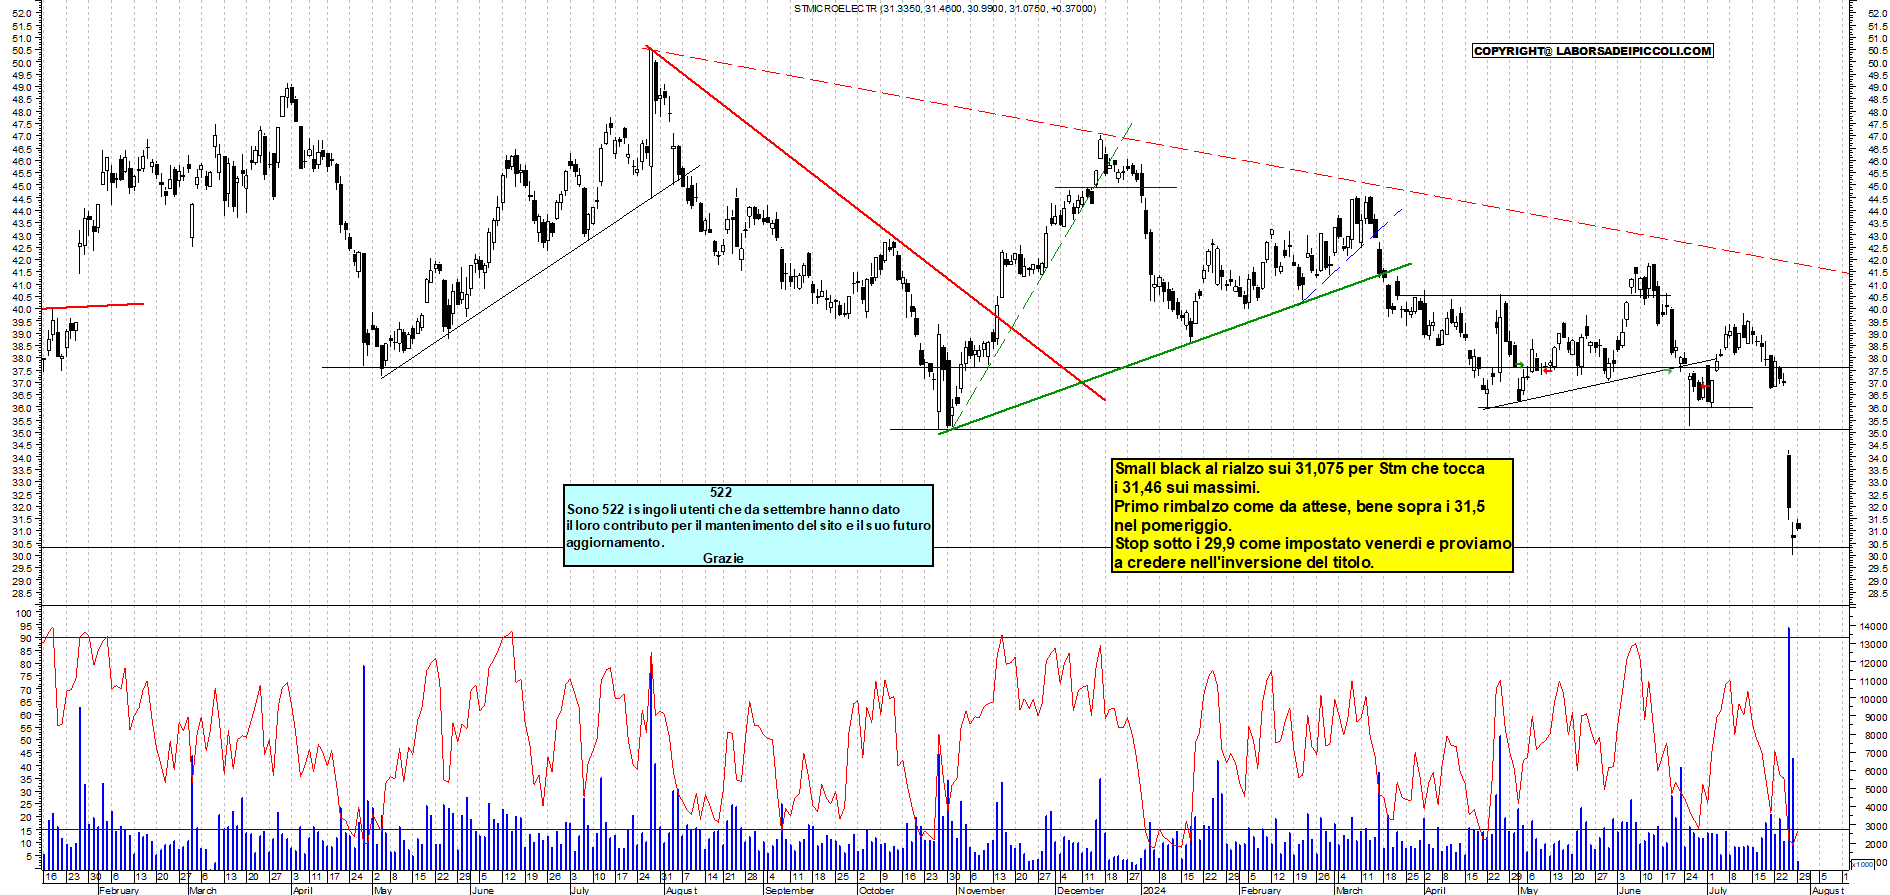Click the 29.0 label on the right price axis
This screenshot has height=895, width=1890.
tap(1876, 581)
